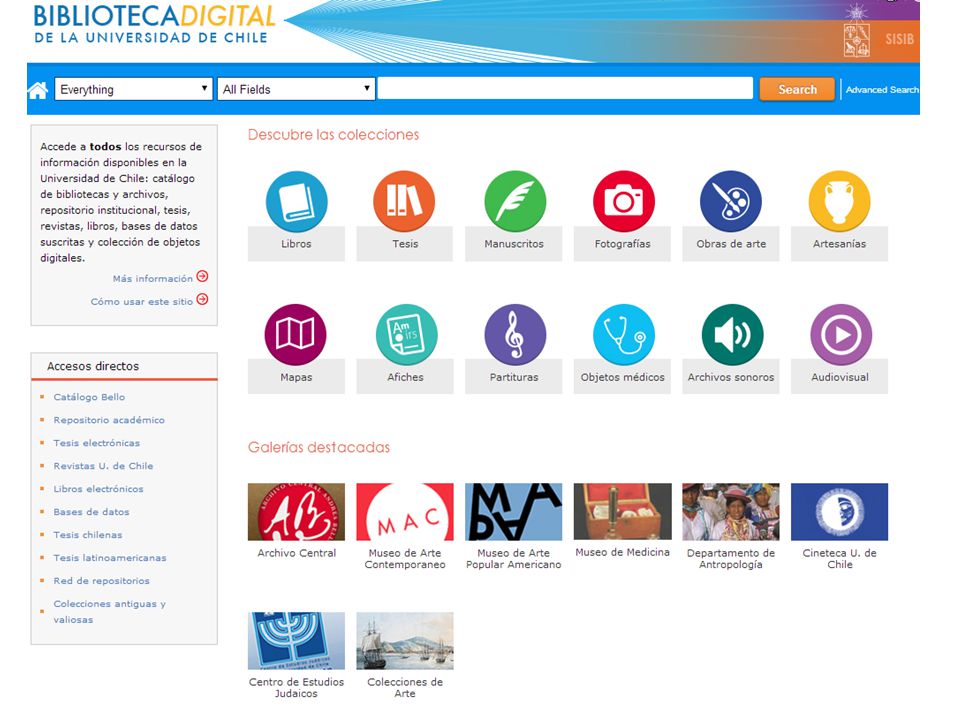The width and height of the screenshot is (960, 720).
Task: Visit the Red de repositorios link
Action: (101, 580)
